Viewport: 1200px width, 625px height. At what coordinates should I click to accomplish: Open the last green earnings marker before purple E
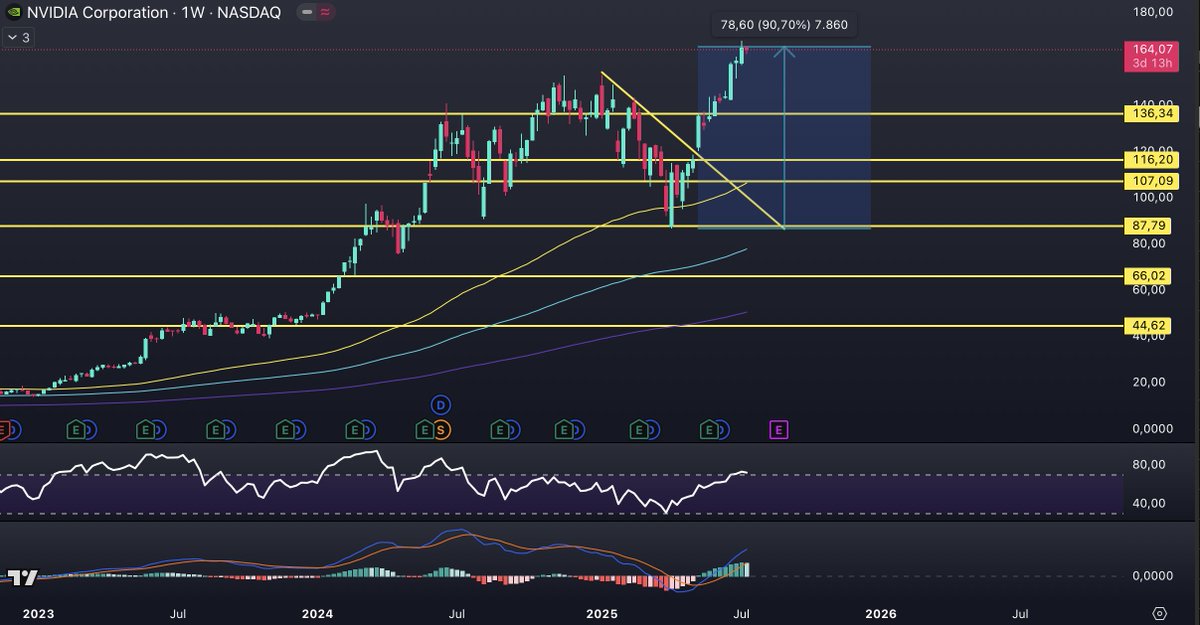[x=709, y=430]
